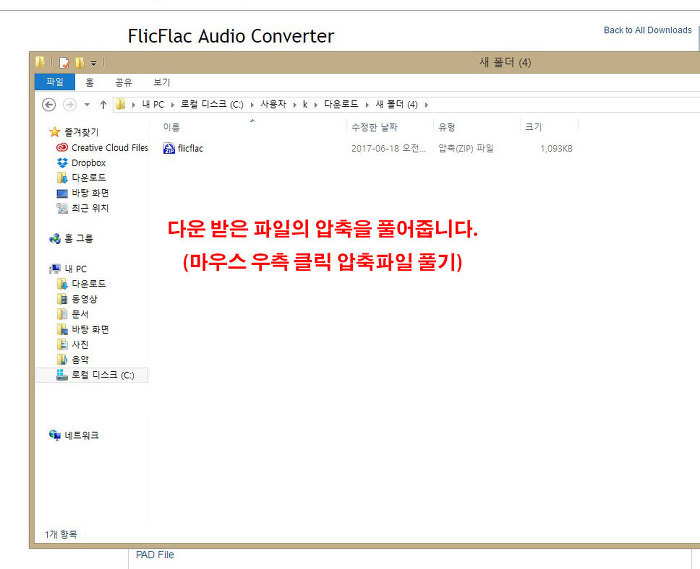Click the 음악 folder icon

(62, 360)
